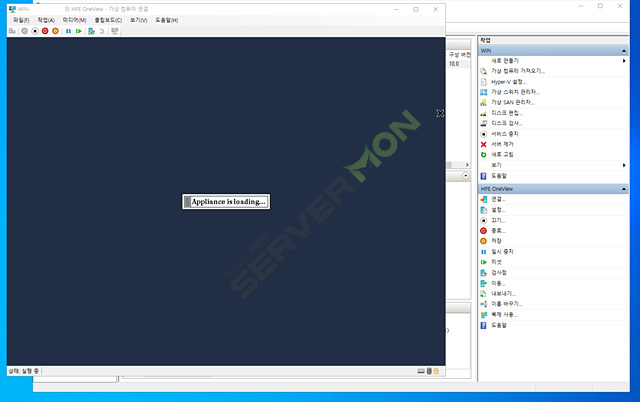Click the orange Save toolbar icon
This screenshot has height=402, width=640.
pos(55,31)
